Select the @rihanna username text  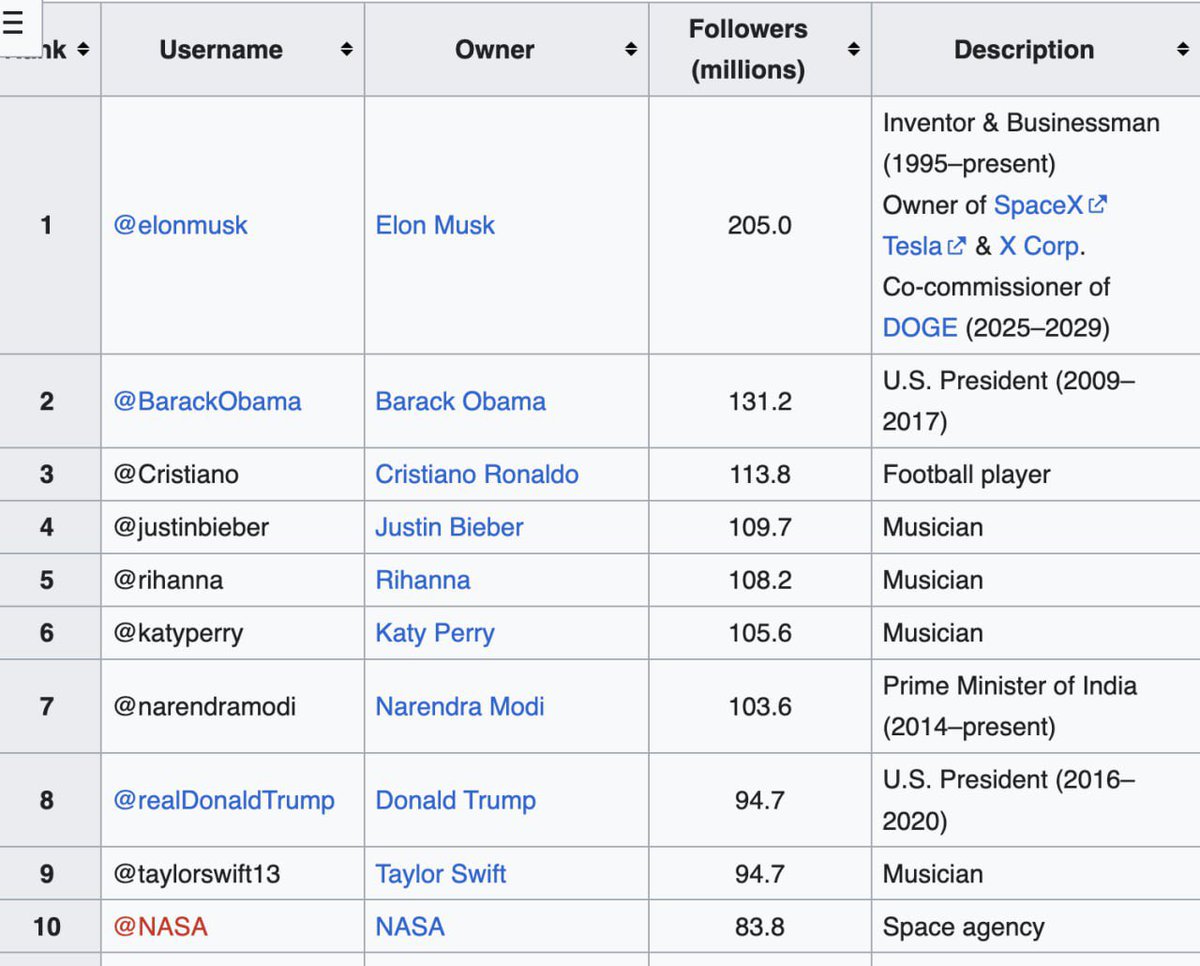[x=168, y=580]
